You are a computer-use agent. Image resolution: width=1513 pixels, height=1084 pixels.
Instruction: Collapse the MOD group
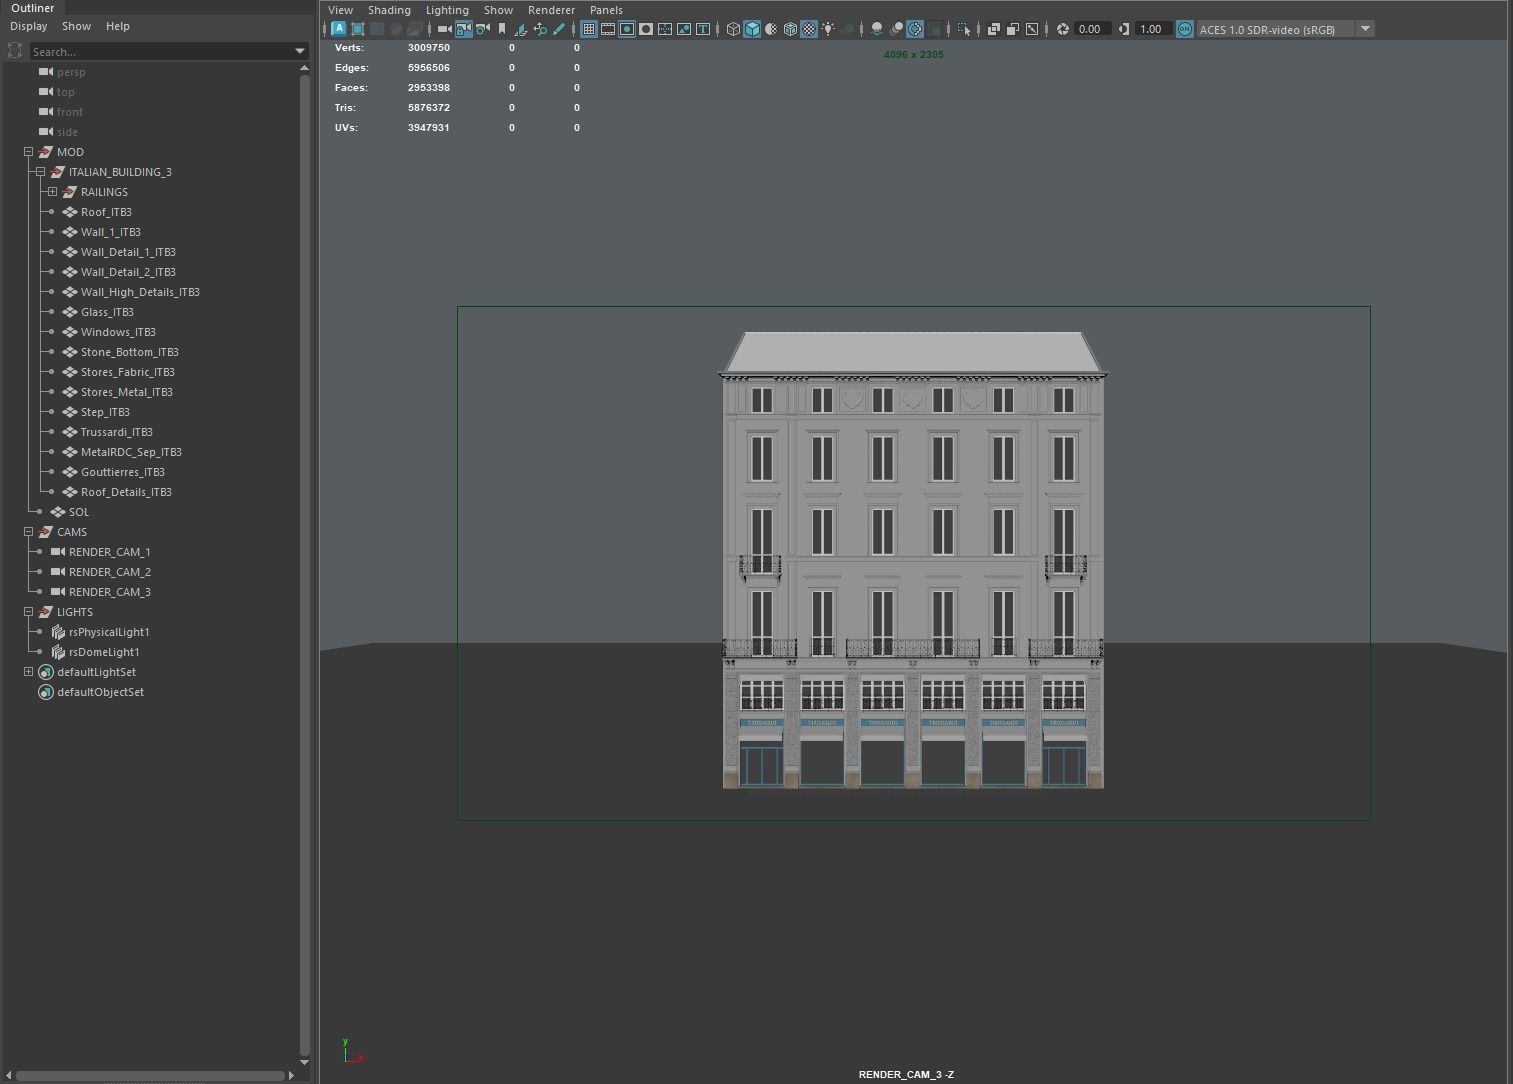(29, 152)
